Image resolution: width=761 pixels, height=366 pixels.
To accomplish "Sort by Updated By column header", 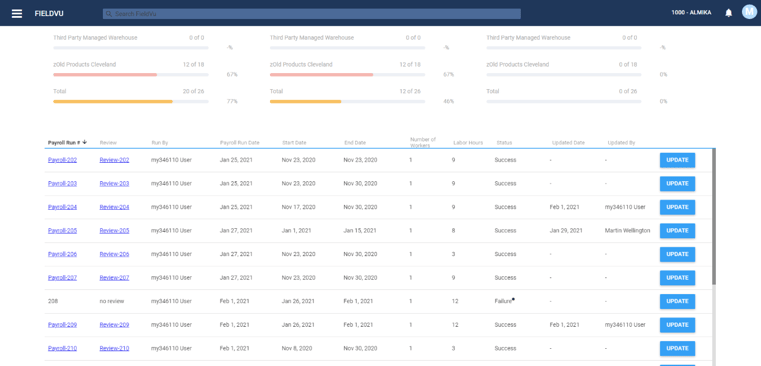I will (x=621, y=143).
